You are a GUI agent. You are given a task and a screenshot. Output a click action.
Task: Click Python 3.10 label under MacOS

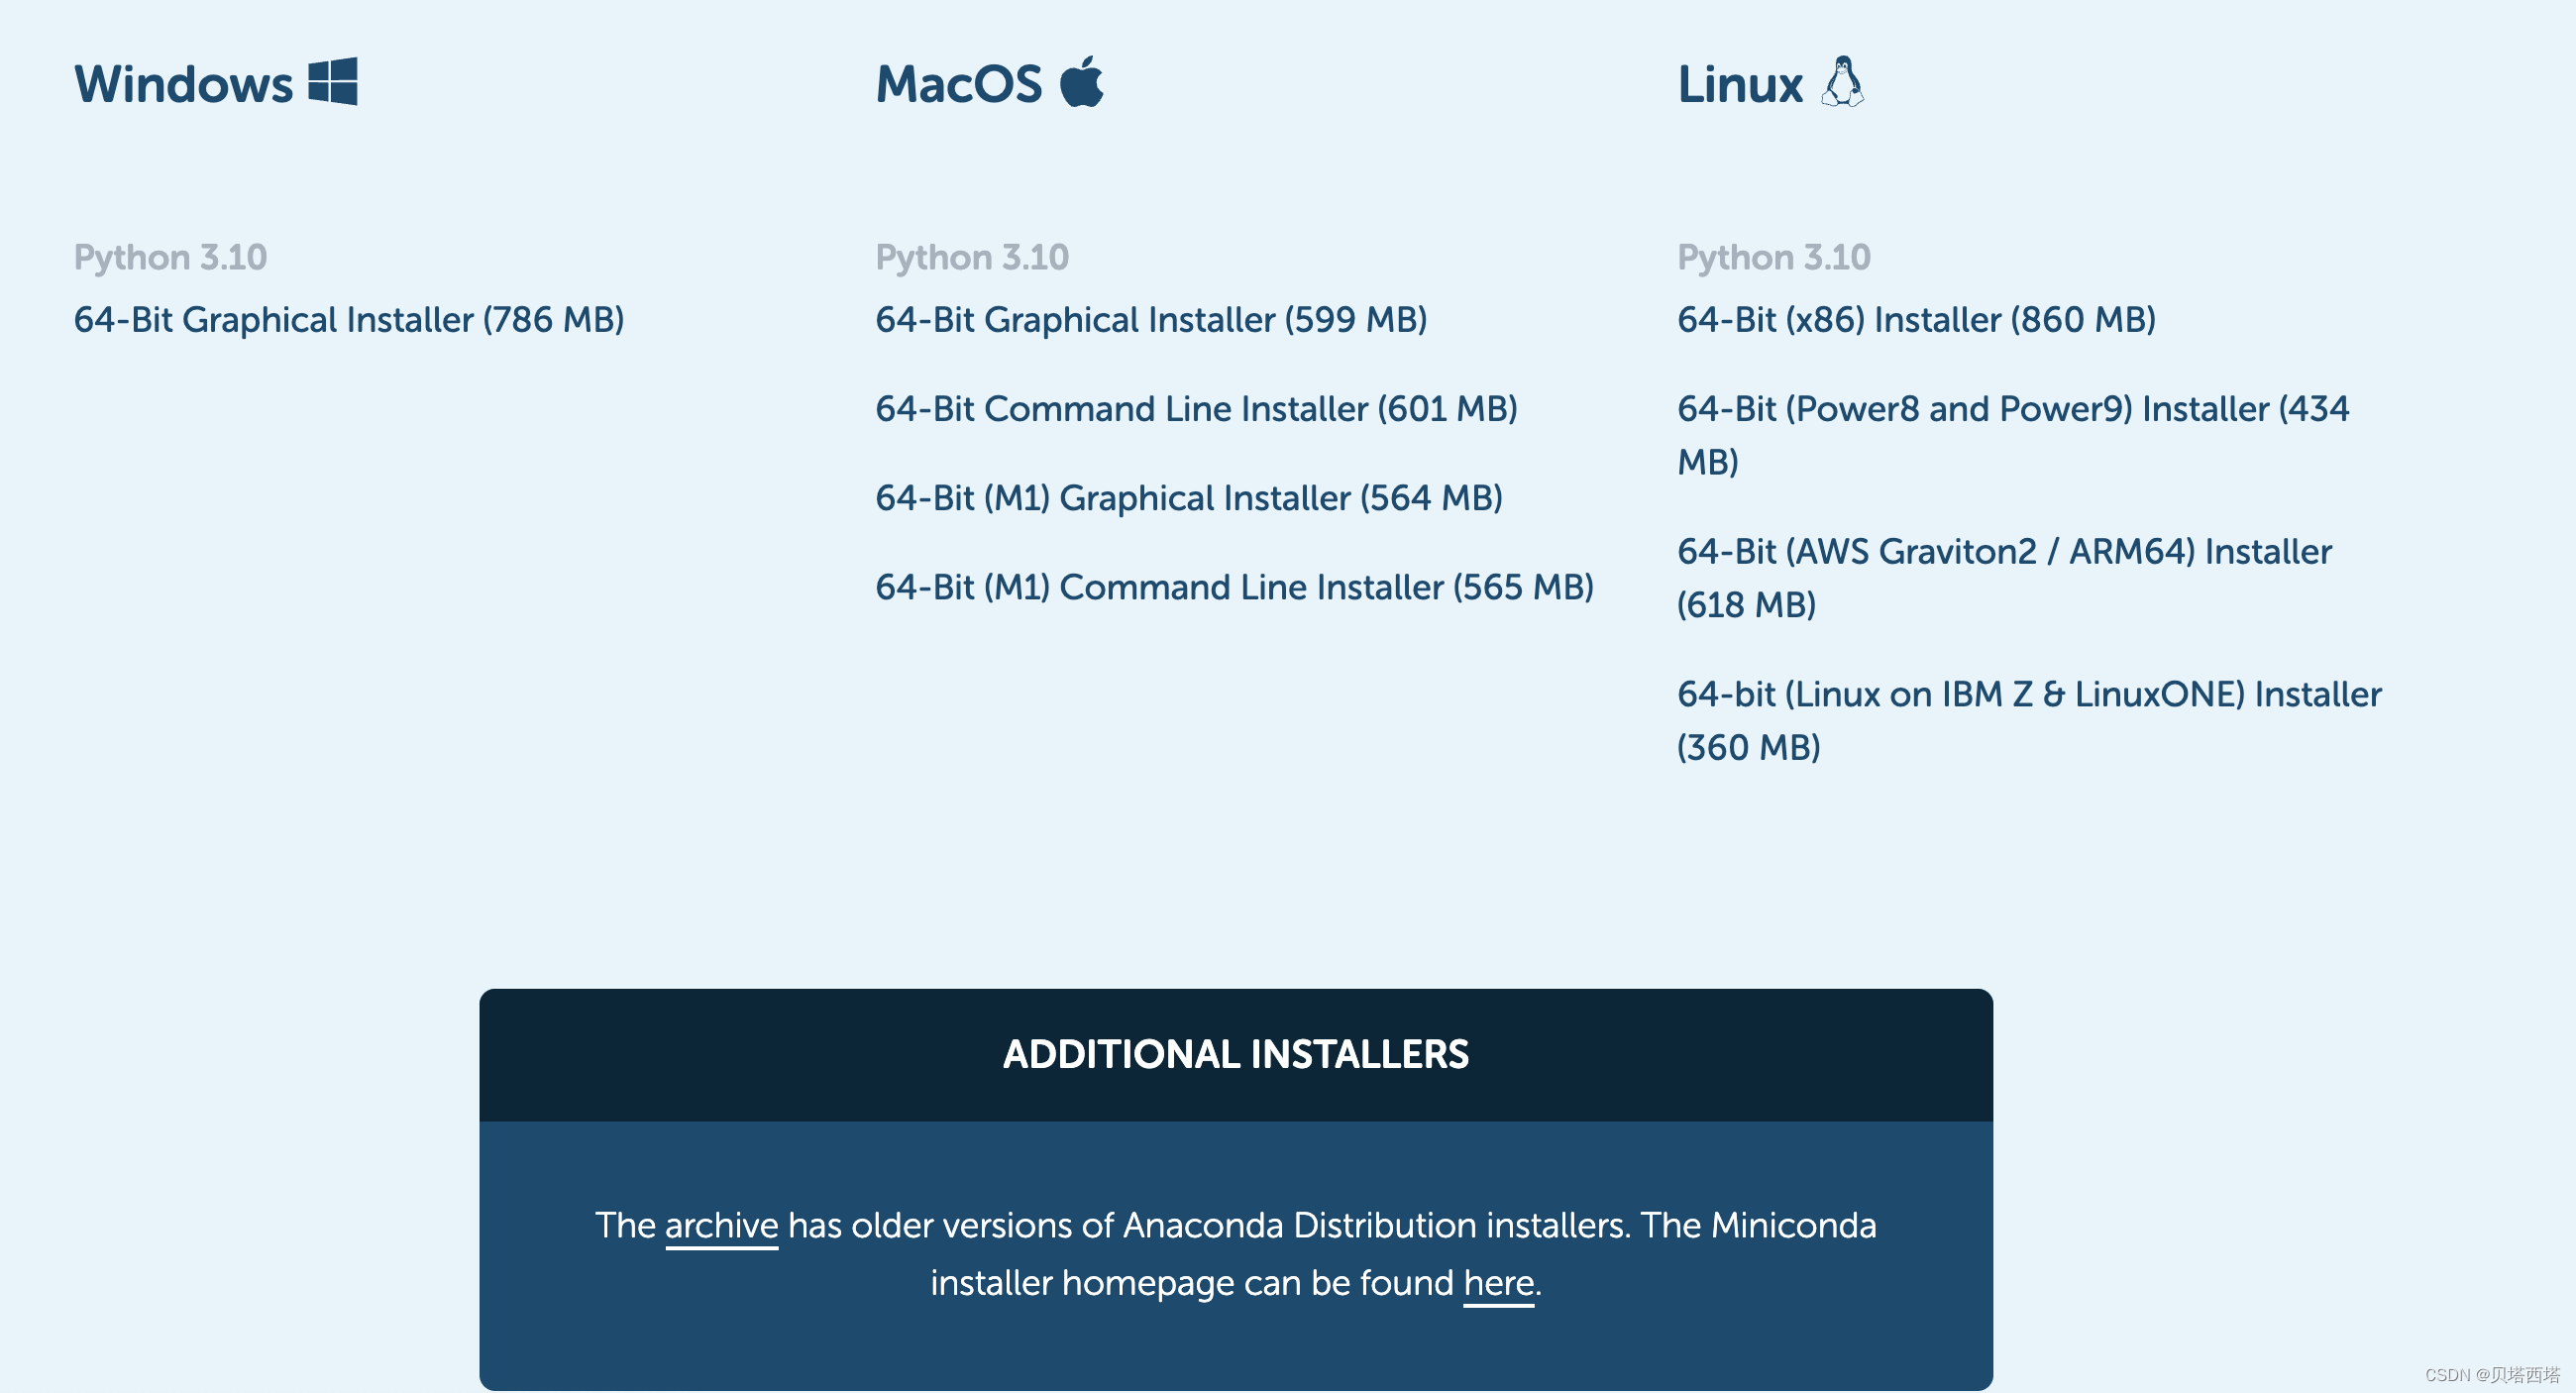(x=972, y=258)
